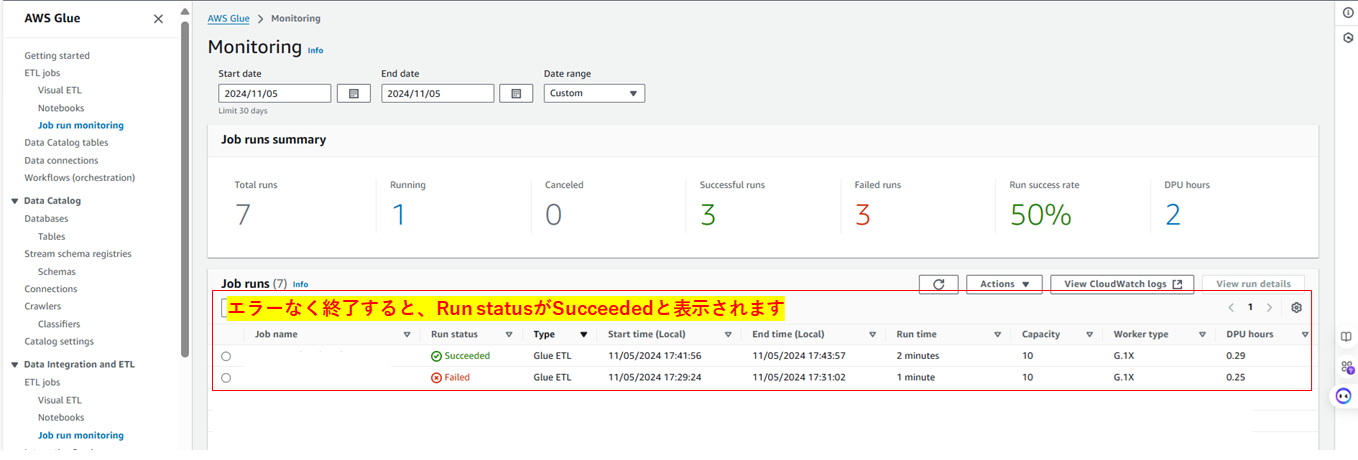The height and width of the screenshot is (460, 1358).
Task: Sort by Start time (Local) column arrow
Action: 728,335
